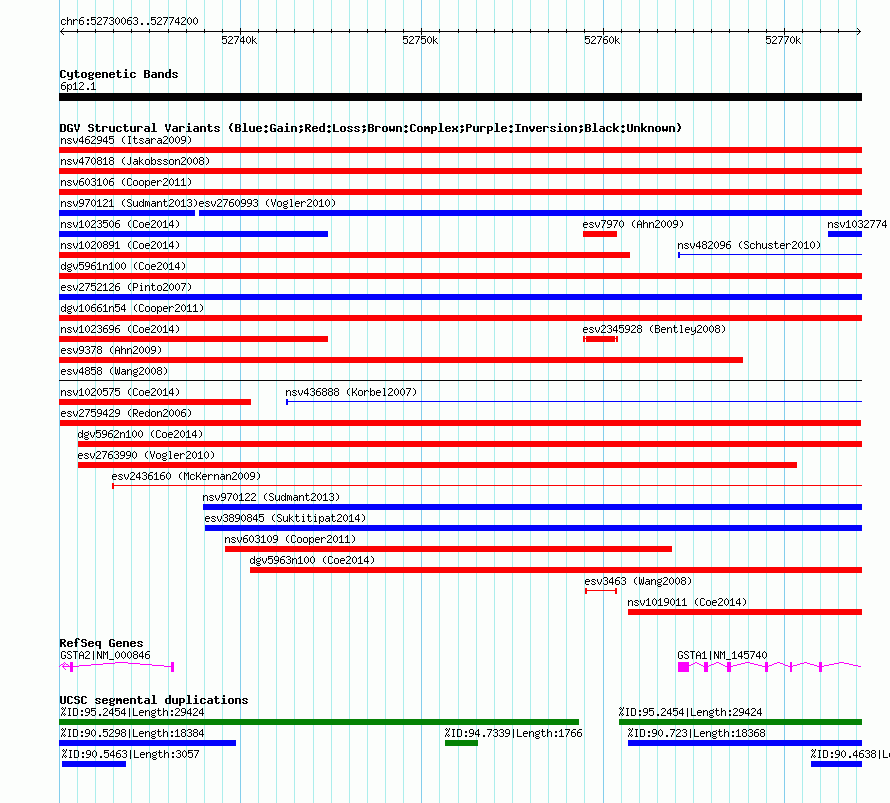890x803 pixels.
Task: Select the 6p12.1 band label
Action: (x=78, y=86)
